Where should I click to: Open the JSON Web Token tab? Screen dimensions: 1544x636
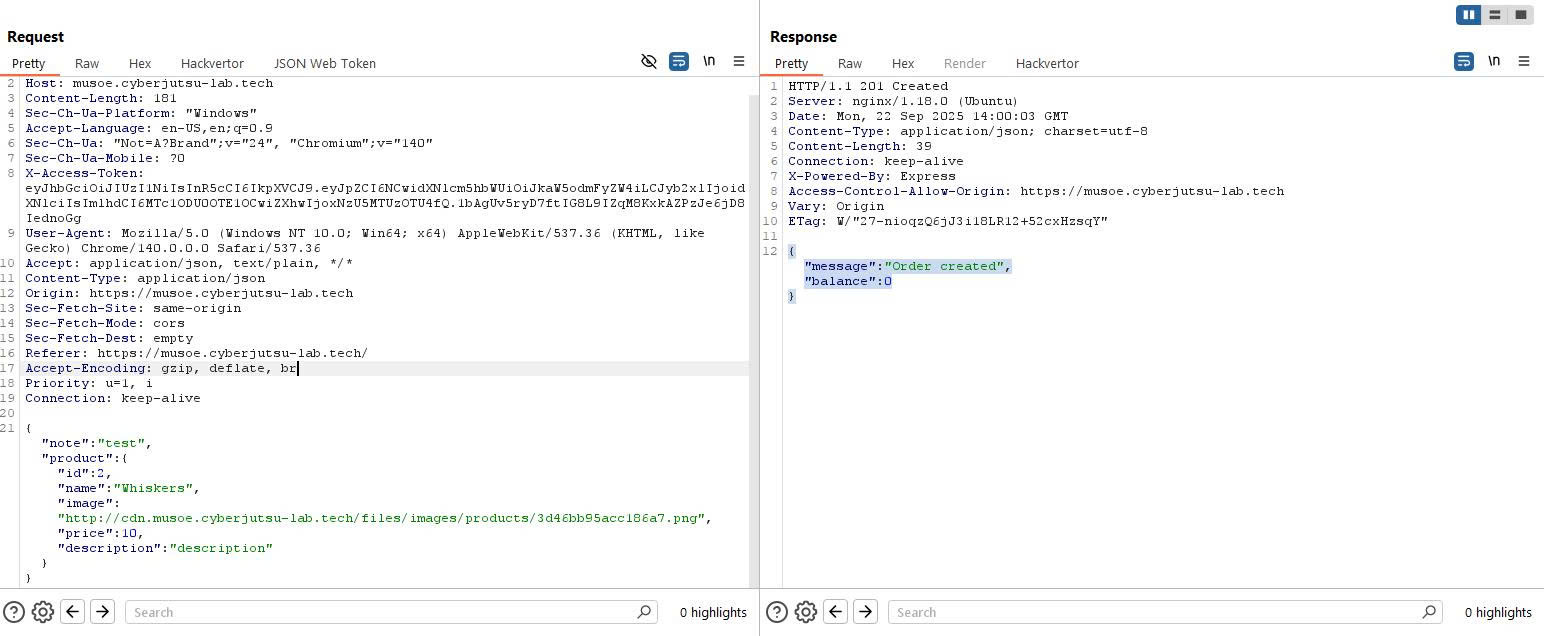coord(325,63)
